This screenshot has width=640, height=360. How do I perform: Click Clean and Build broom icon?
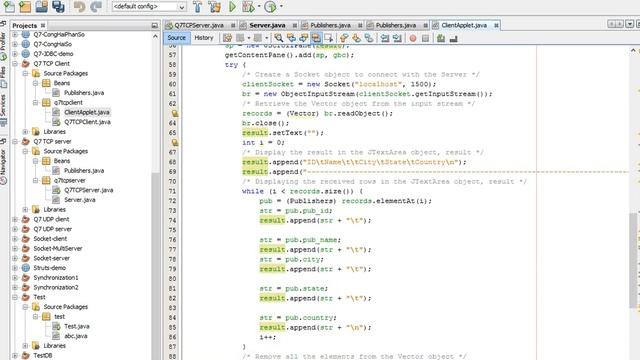coord(215,7)
